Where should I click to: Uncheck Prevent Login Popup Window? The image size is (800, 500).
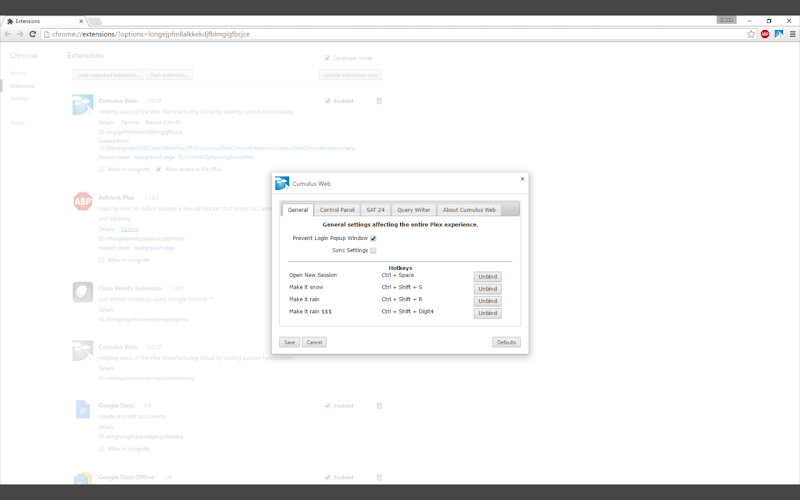(x=373, y=238)
